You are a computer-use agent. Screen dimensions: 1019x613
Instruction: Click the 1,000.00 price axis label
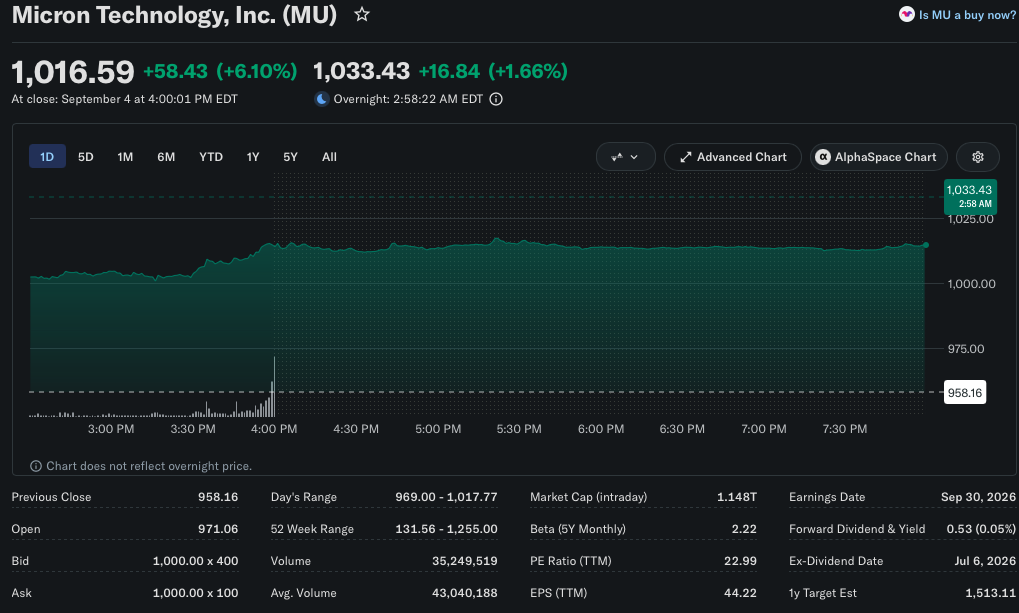pos(971,283)
